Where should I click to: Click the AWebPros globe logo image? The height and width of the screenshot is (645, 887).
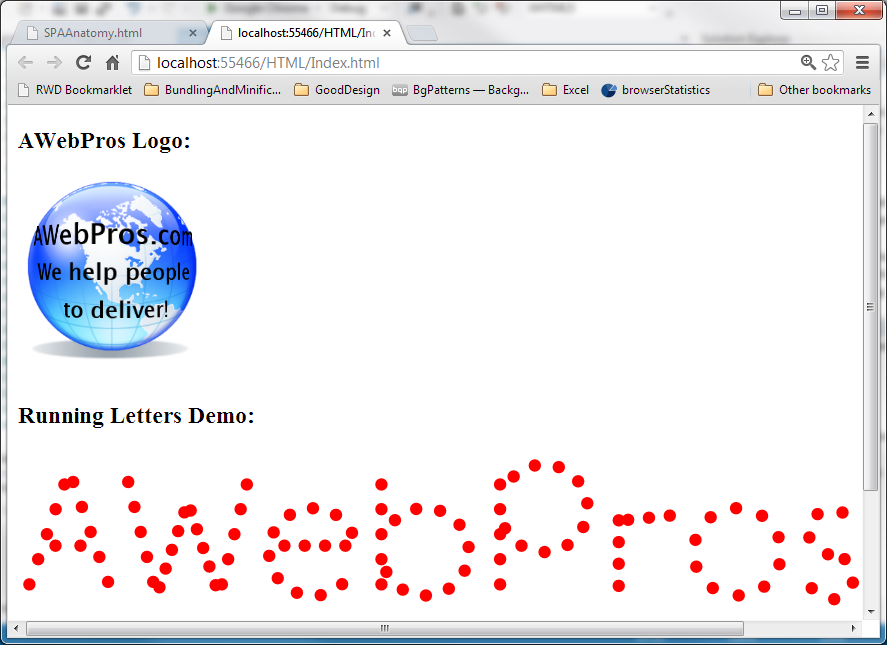(112, 269)
